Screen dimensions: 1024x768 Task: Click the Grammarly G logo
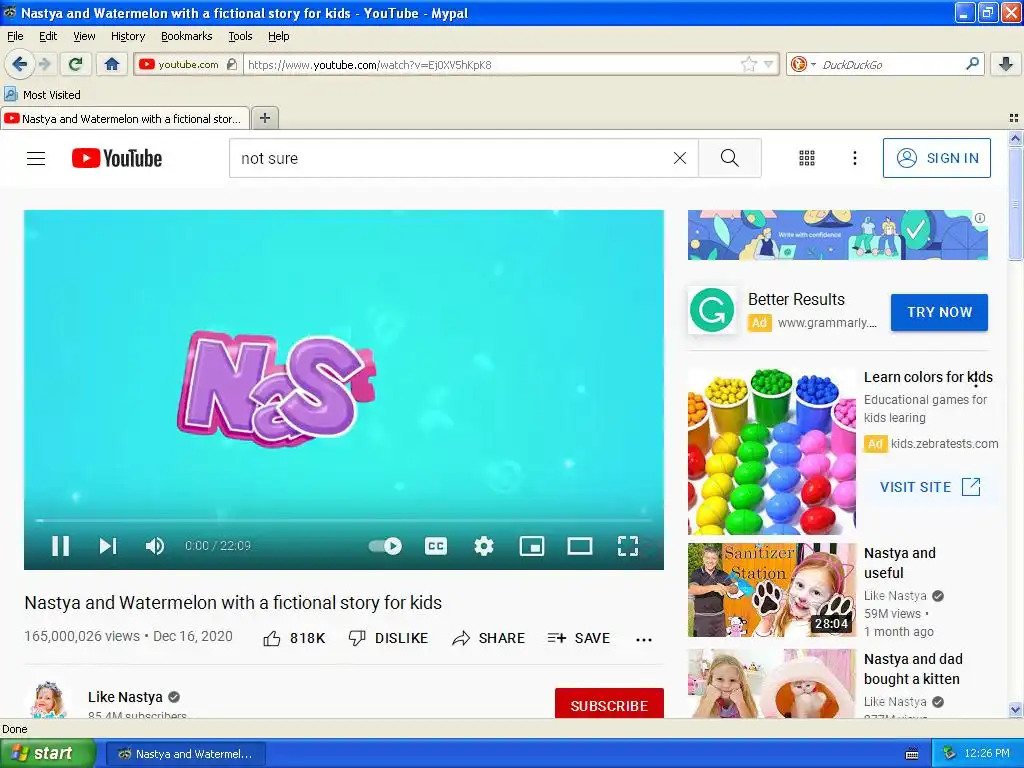tap(712, 310)
